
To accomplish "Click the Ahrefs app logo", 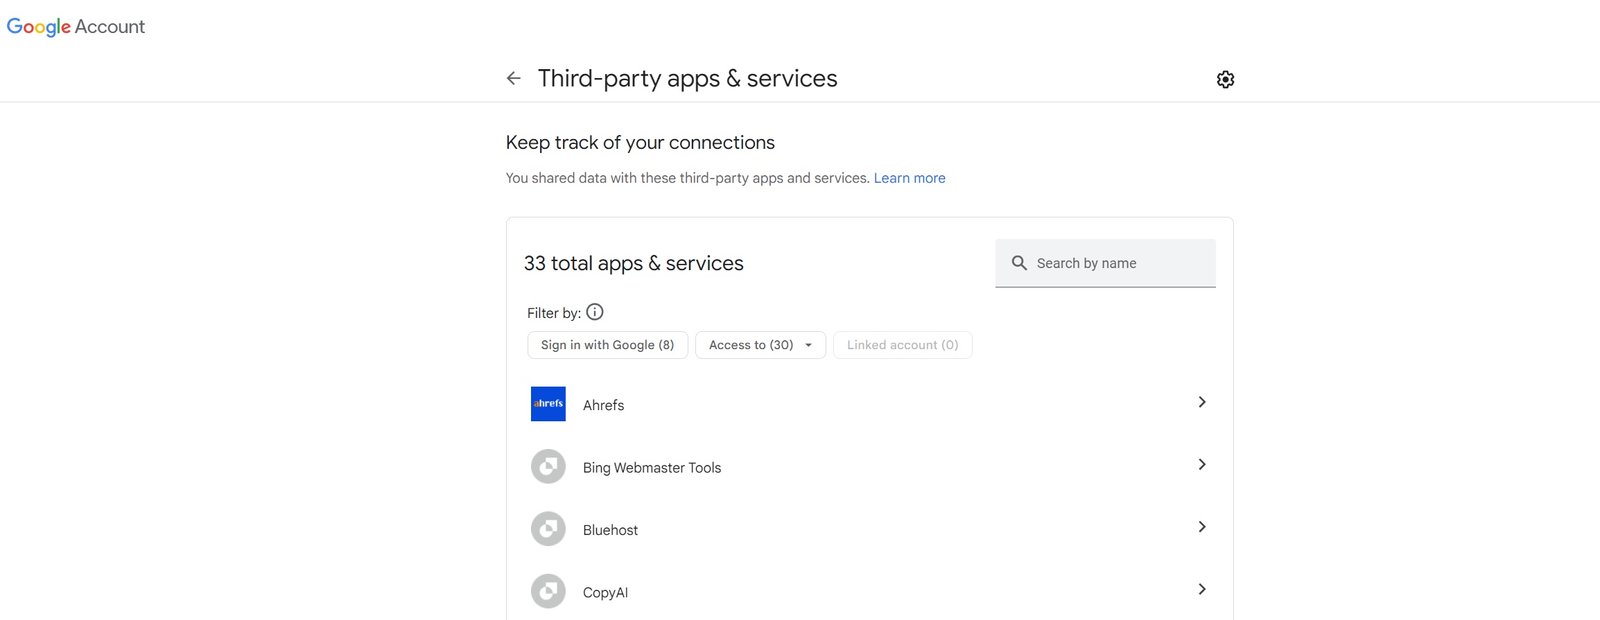I will pos(548,404).
